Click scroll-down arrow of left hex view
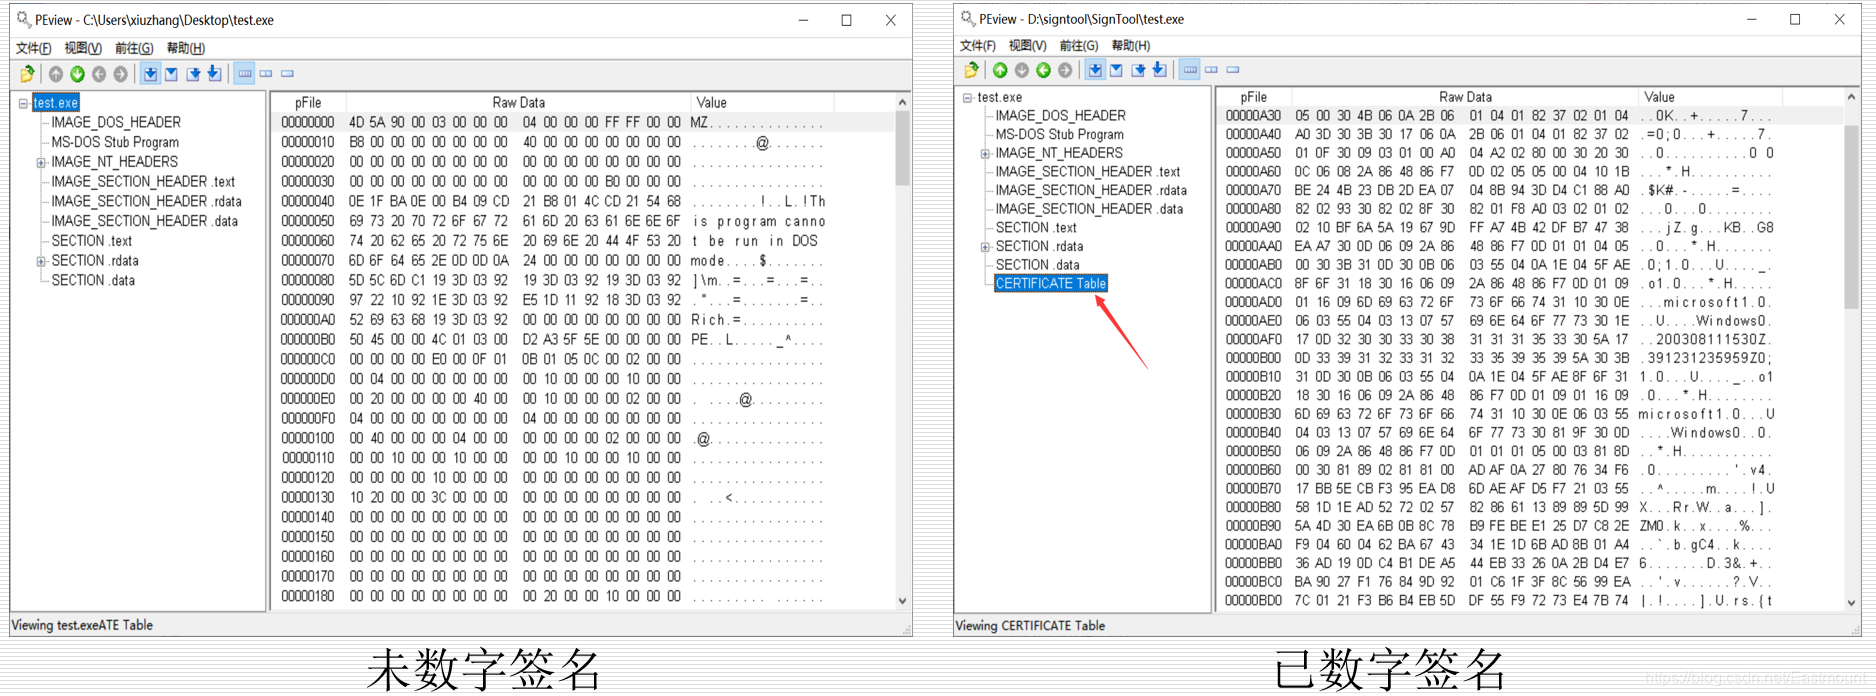1876x696 pixels. pos(902,601)
